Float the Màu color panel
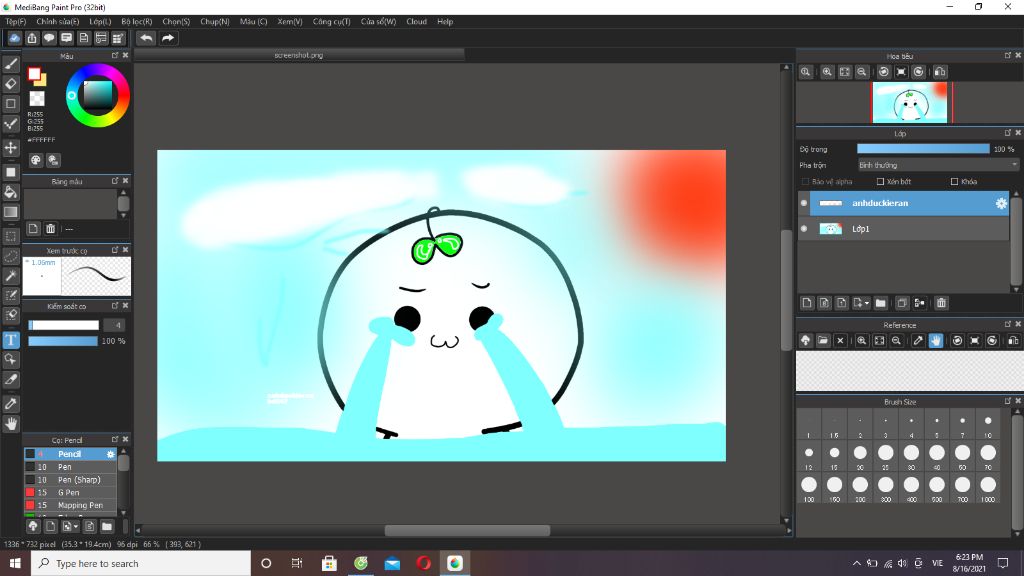This screenshot has width=1024, height=576. [115, 56]
